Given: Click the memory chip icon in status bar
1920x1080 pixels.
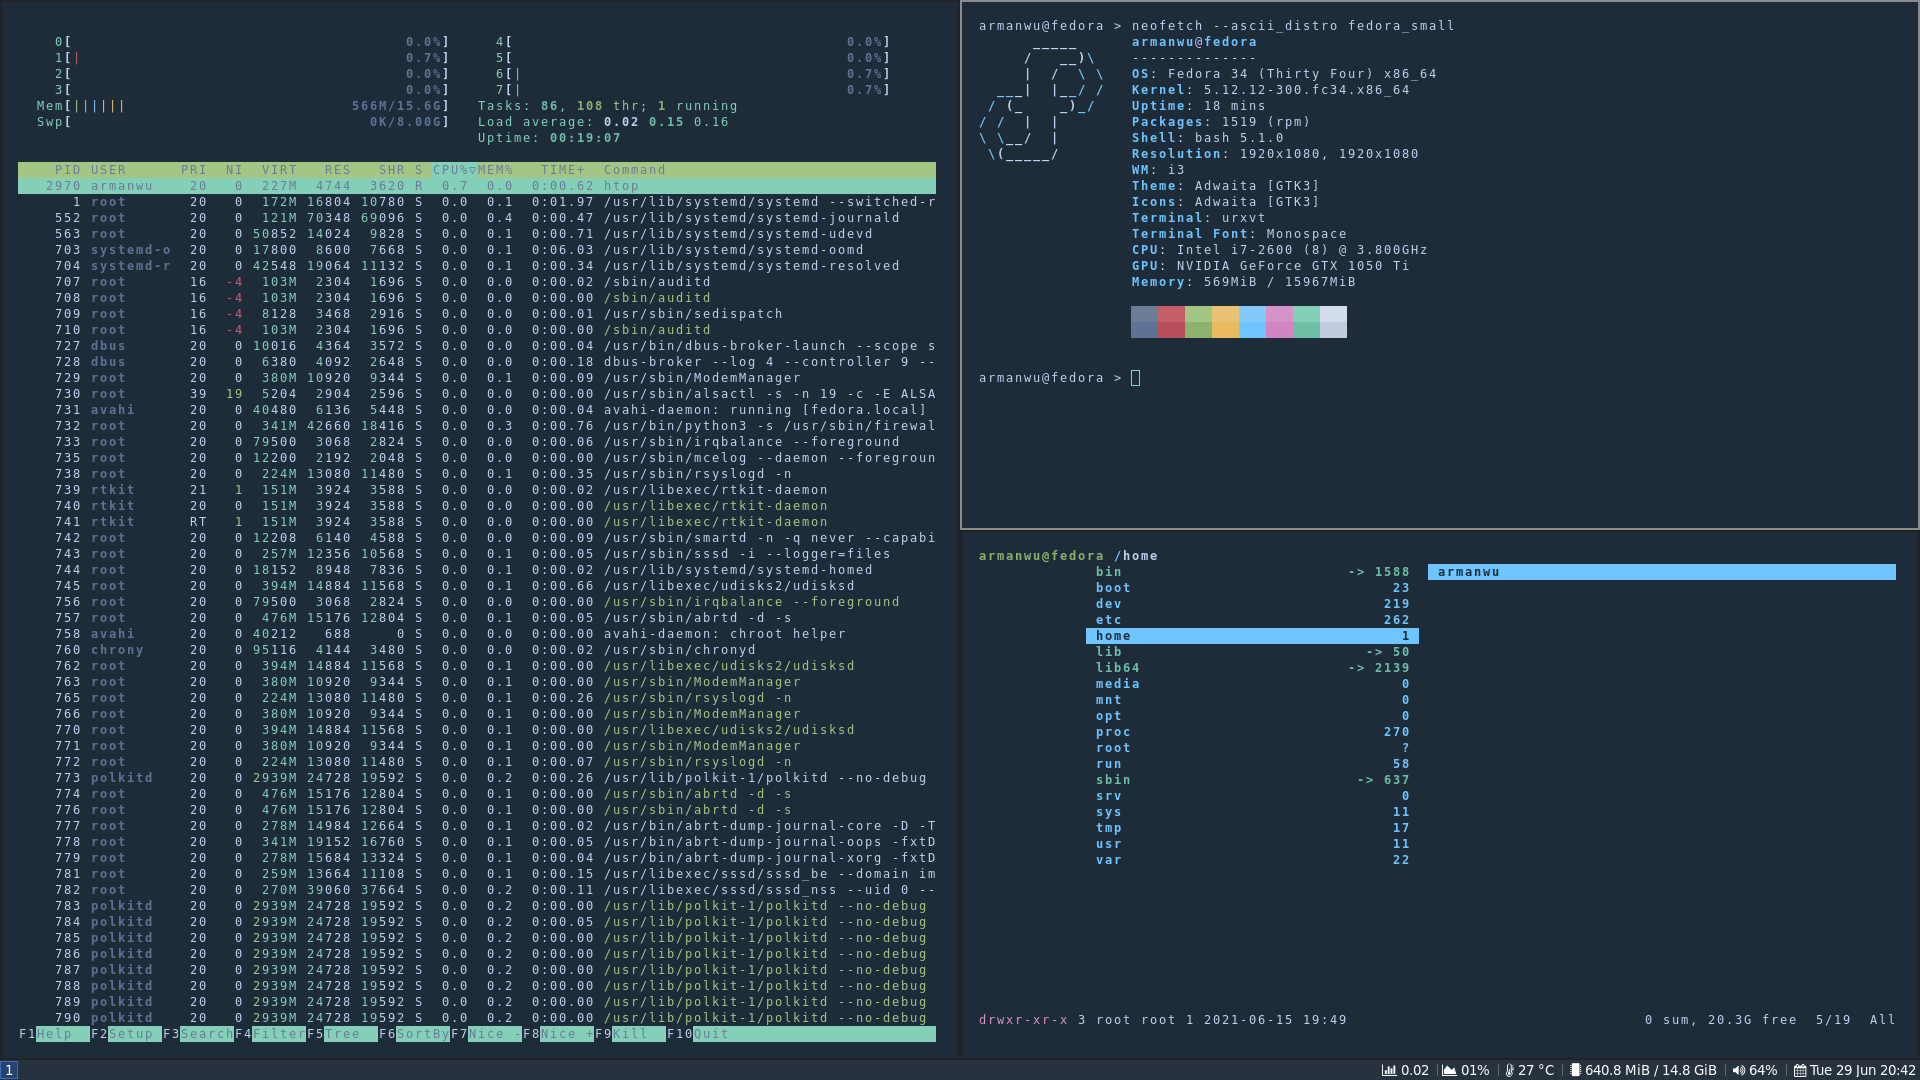Looking at the screenshot, I should click(1575, 1070).
